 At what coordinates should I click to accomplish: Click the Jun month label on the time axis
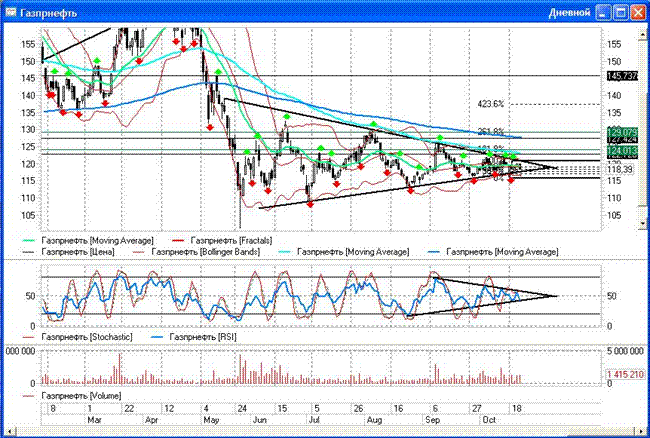click(260, 419)
